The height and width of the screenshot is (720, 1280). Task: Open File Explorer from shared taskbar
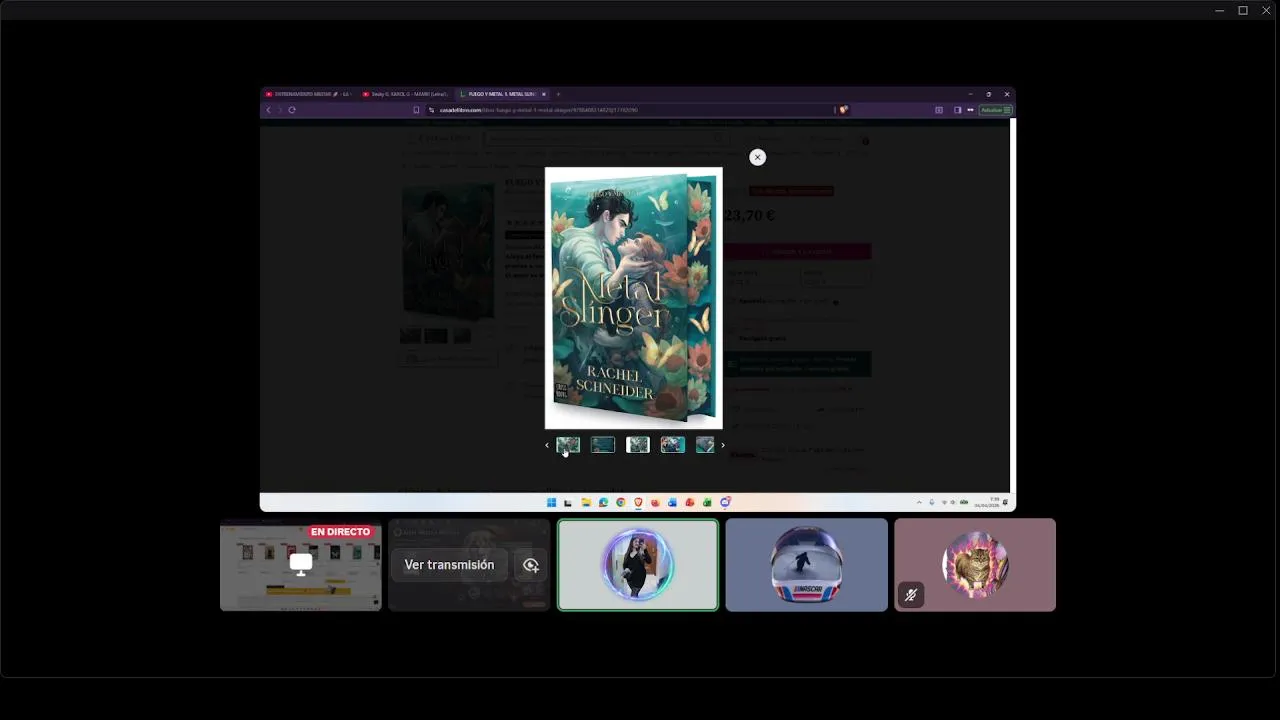tap(586, 502)
